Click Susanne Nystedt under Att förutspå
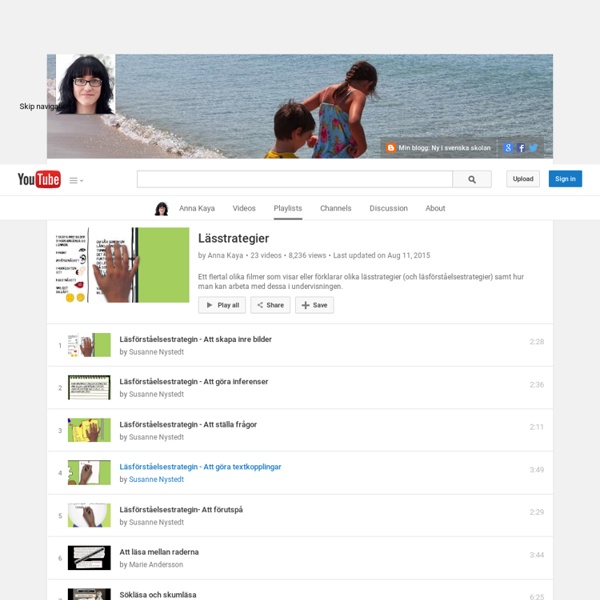 coord(156,522)
